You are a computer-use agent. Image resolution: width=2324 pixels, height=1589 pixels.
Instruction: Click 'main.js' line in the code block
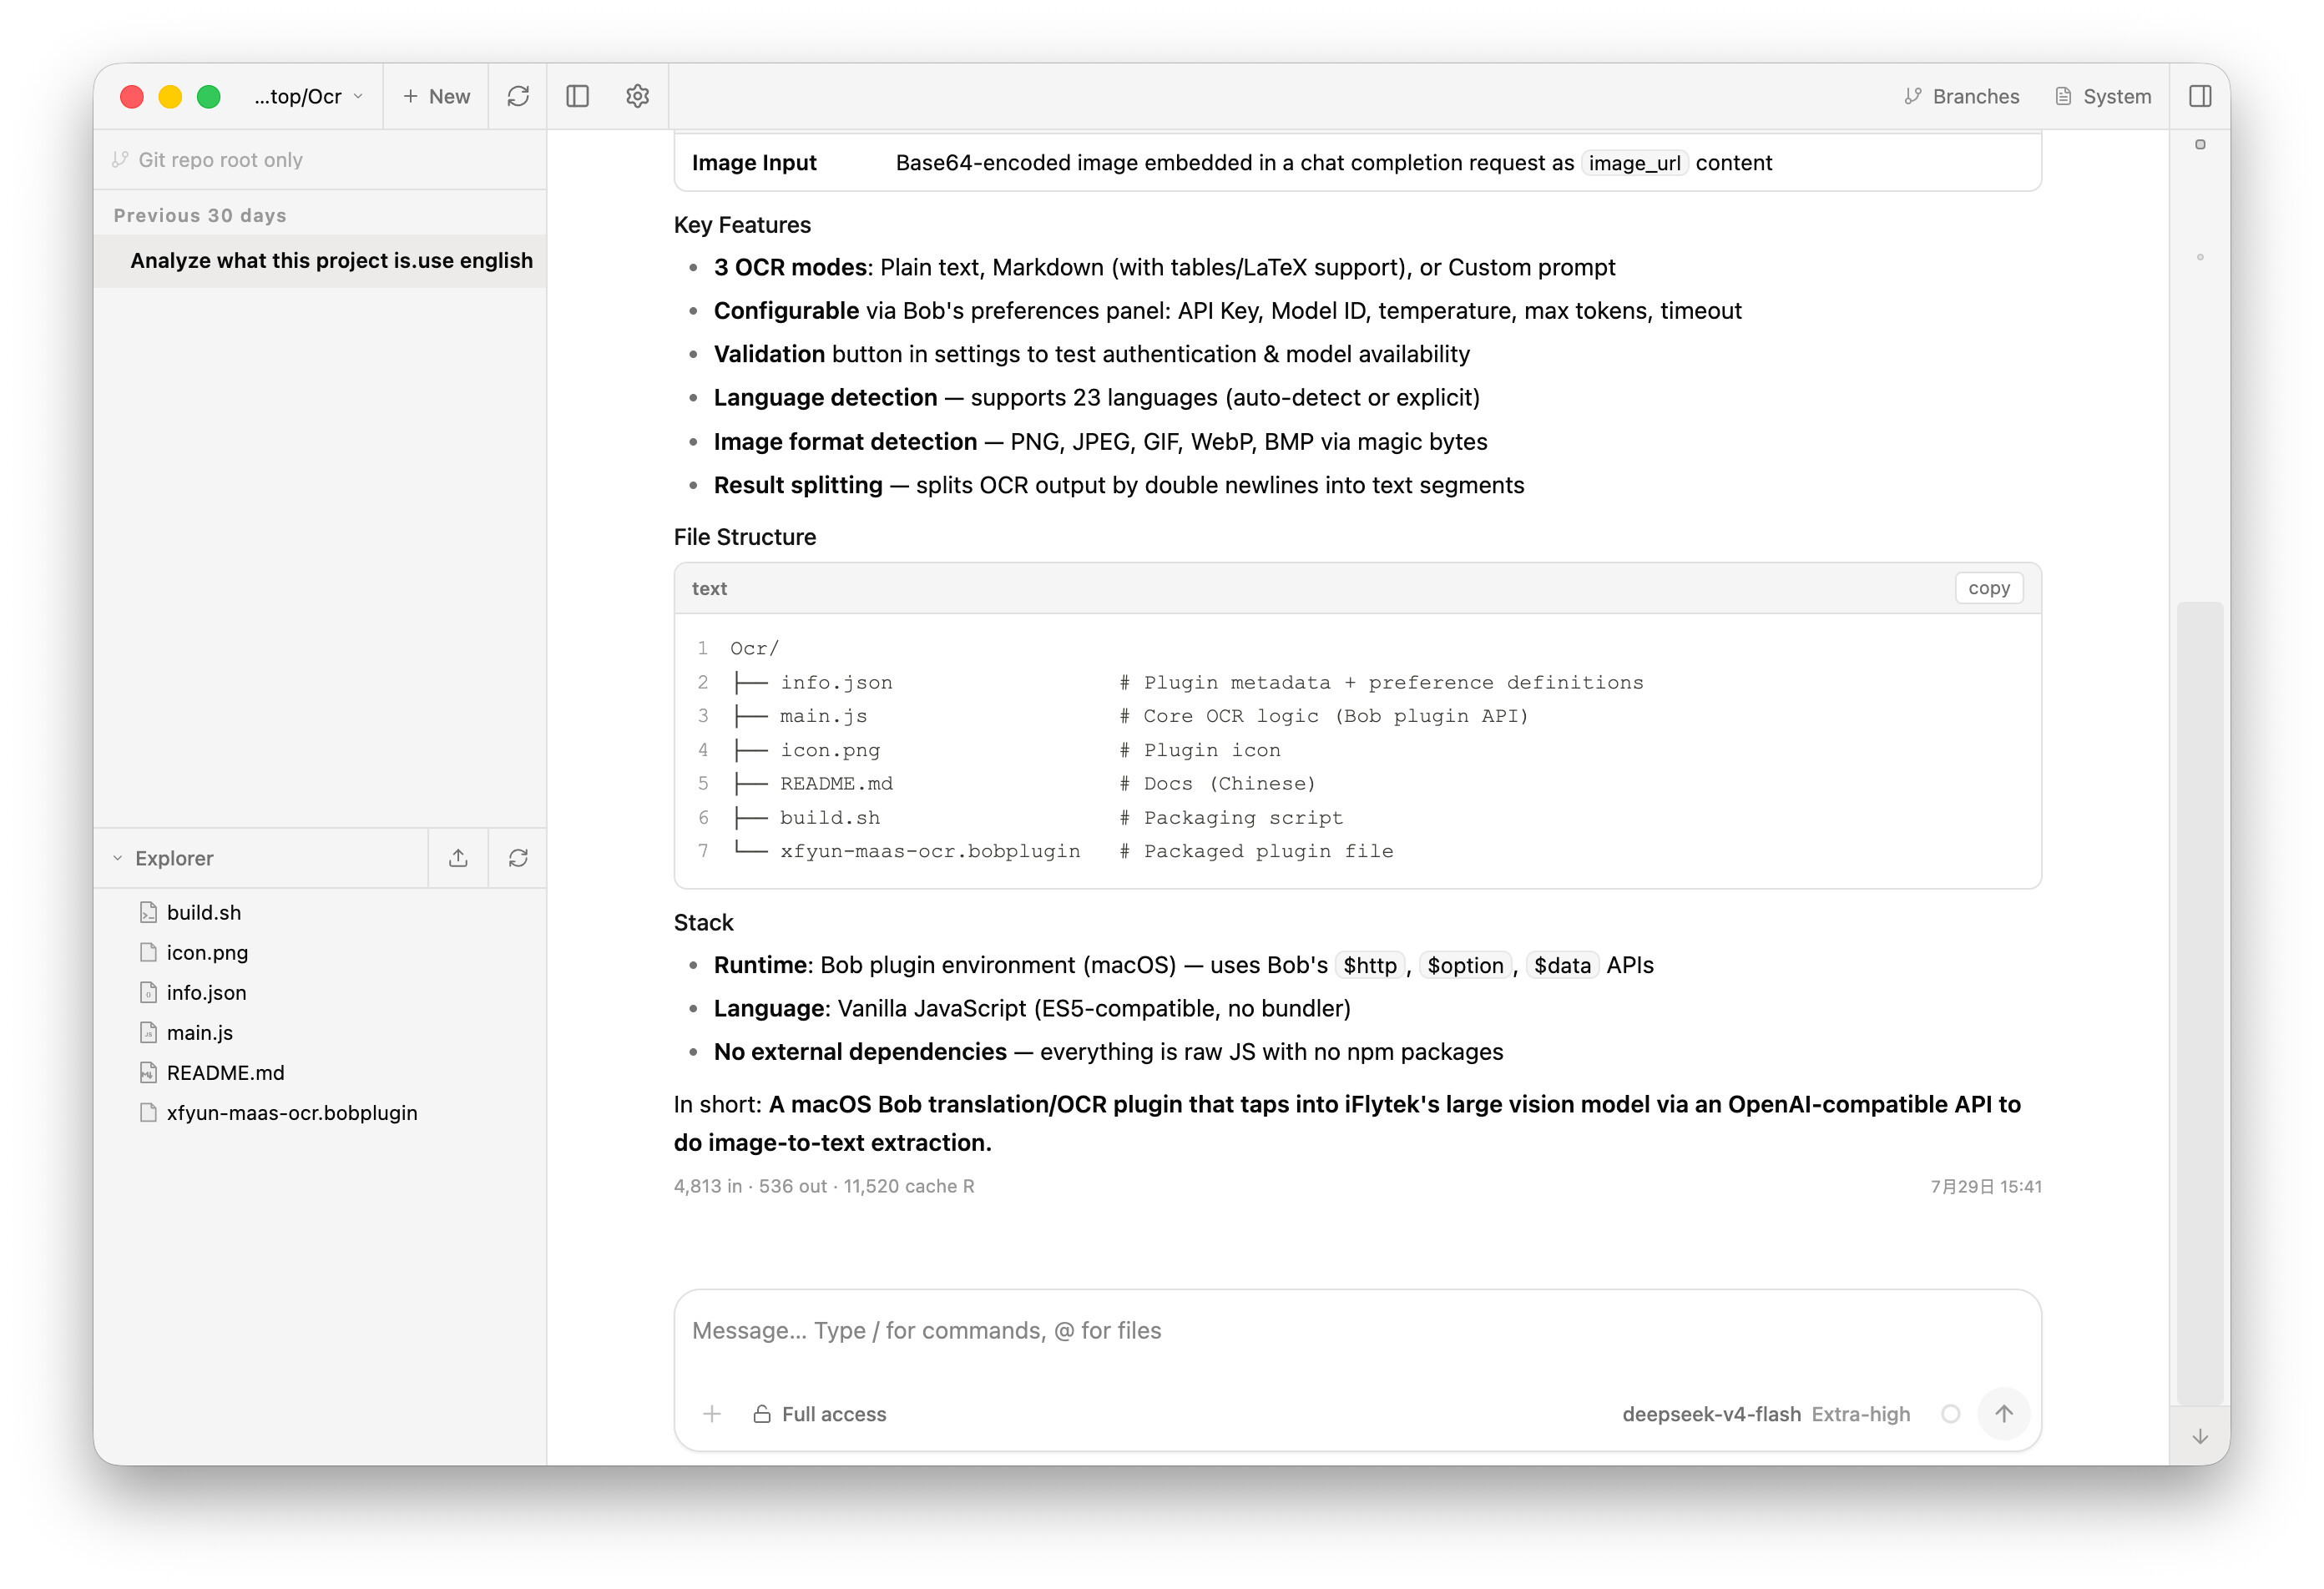(1130, 716)
